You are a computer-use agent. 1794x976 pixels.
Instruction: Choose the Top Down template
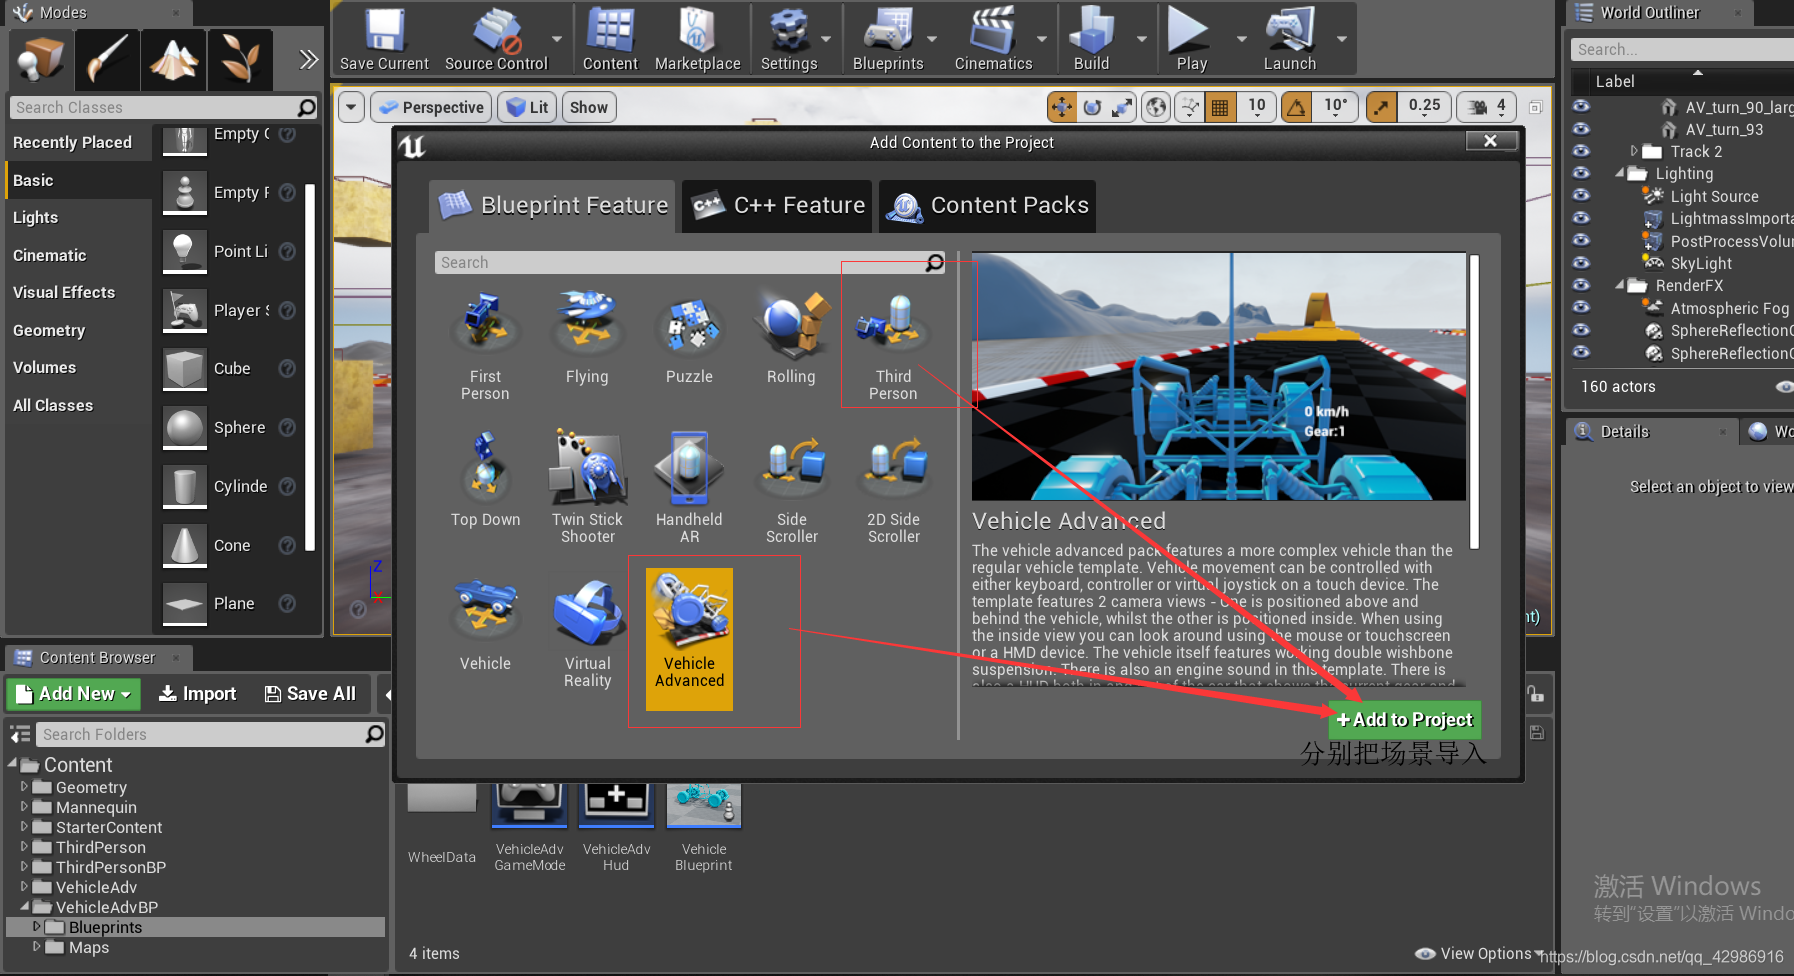coord(485,480)
